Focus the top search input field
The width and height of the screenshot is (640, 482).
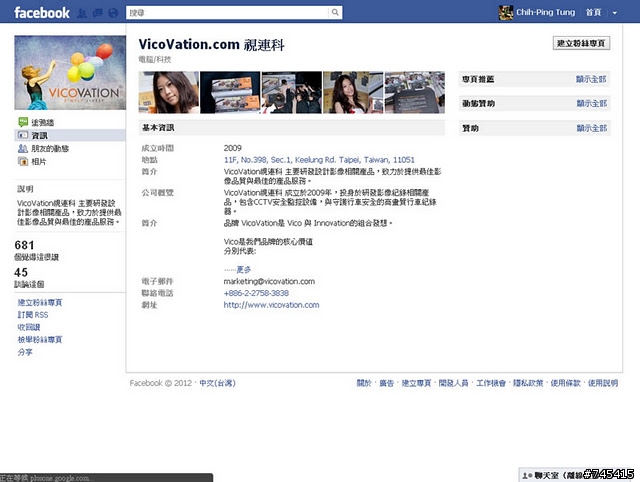pos(227,13)
